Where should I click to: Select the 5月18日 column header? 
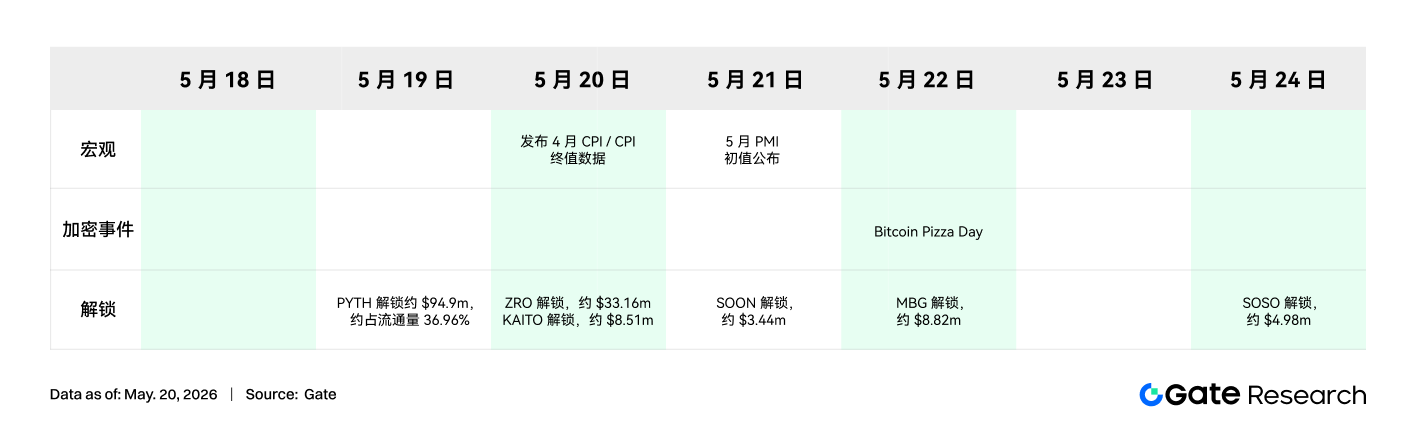point(228,80)
